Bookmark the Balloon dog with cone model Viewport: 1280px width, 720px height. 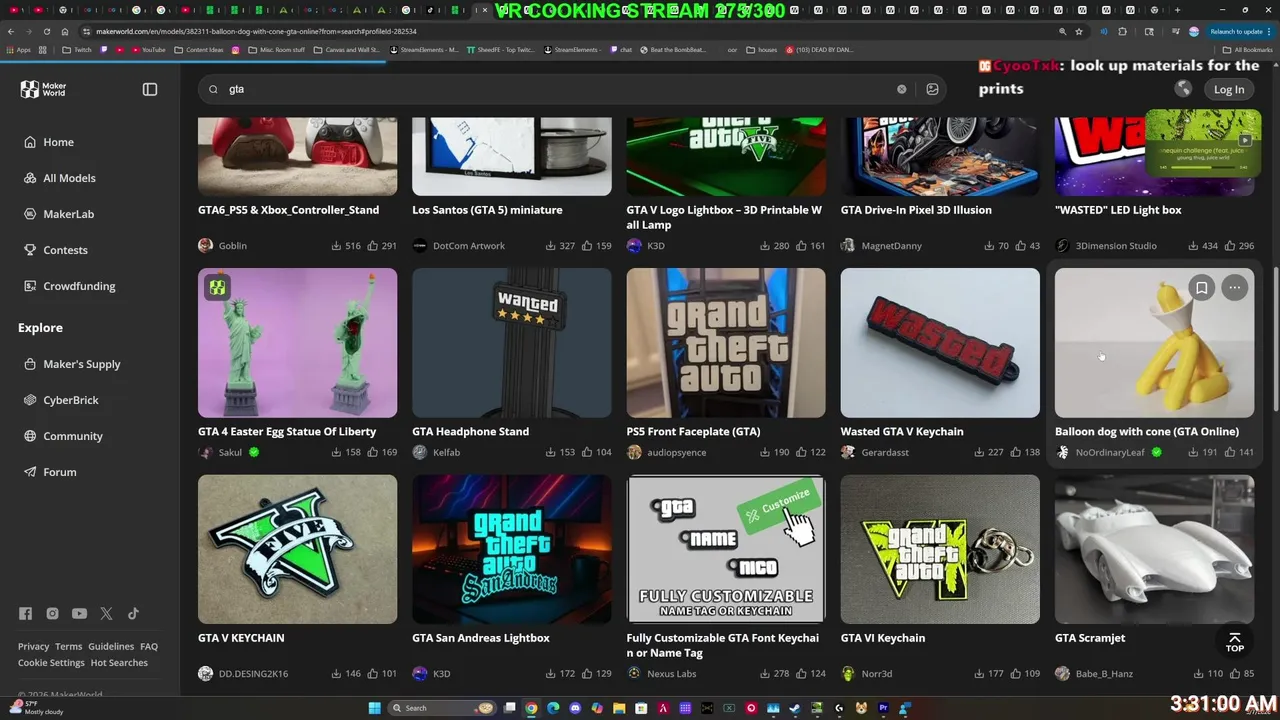click(x=1201, y=288)
